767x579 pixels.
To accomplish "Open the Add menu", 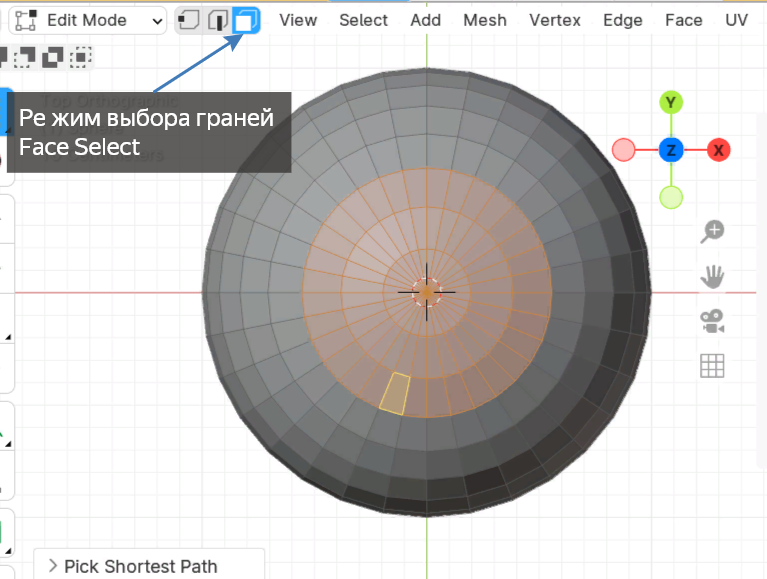I will pyautogui.click(x=426, y=21).
